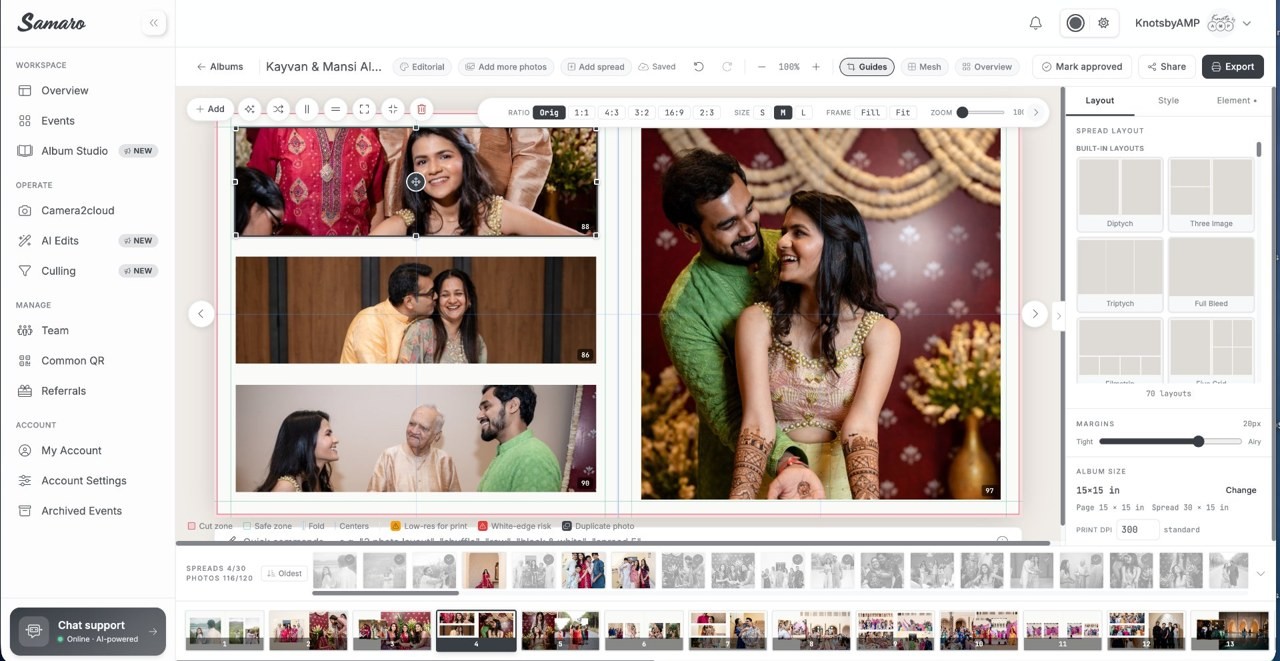Go back to Albums
The width and height of the screenshot is (1280, 661).
coord(220,67)
